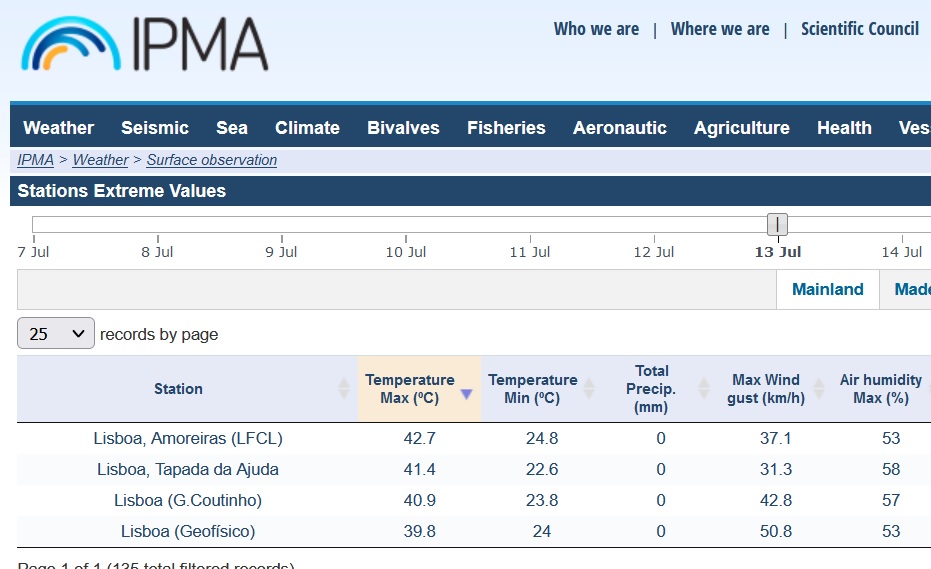Click Temperature Max descending sort arrow
This screenshot has width=931, height=569.
[x=466, y=394]
